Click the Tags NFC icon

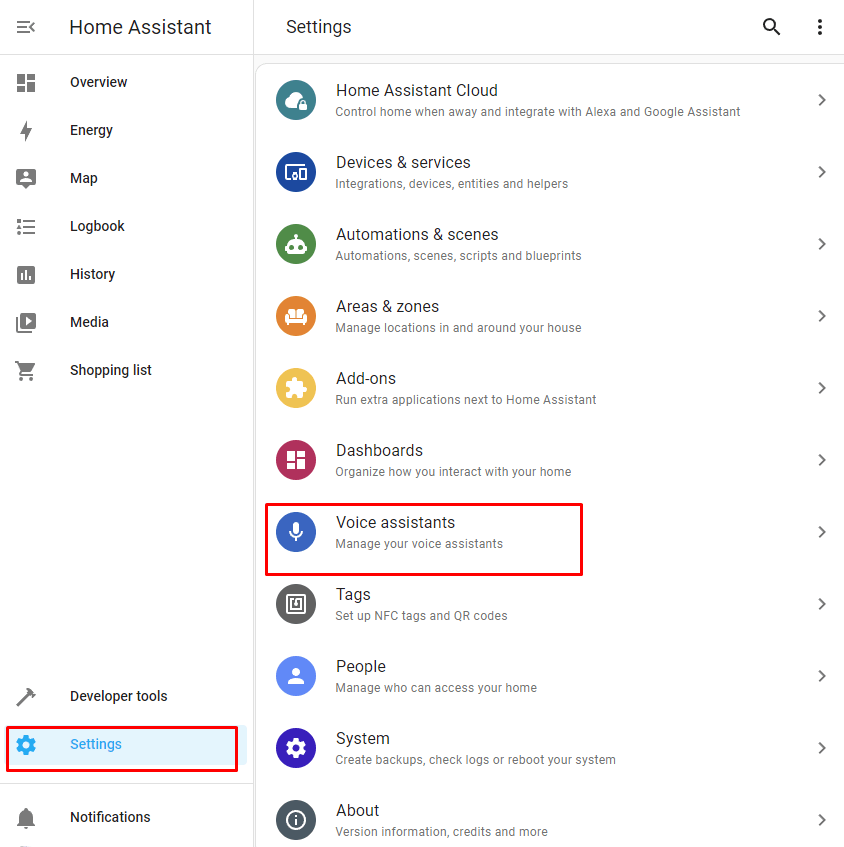click(296, 604)
